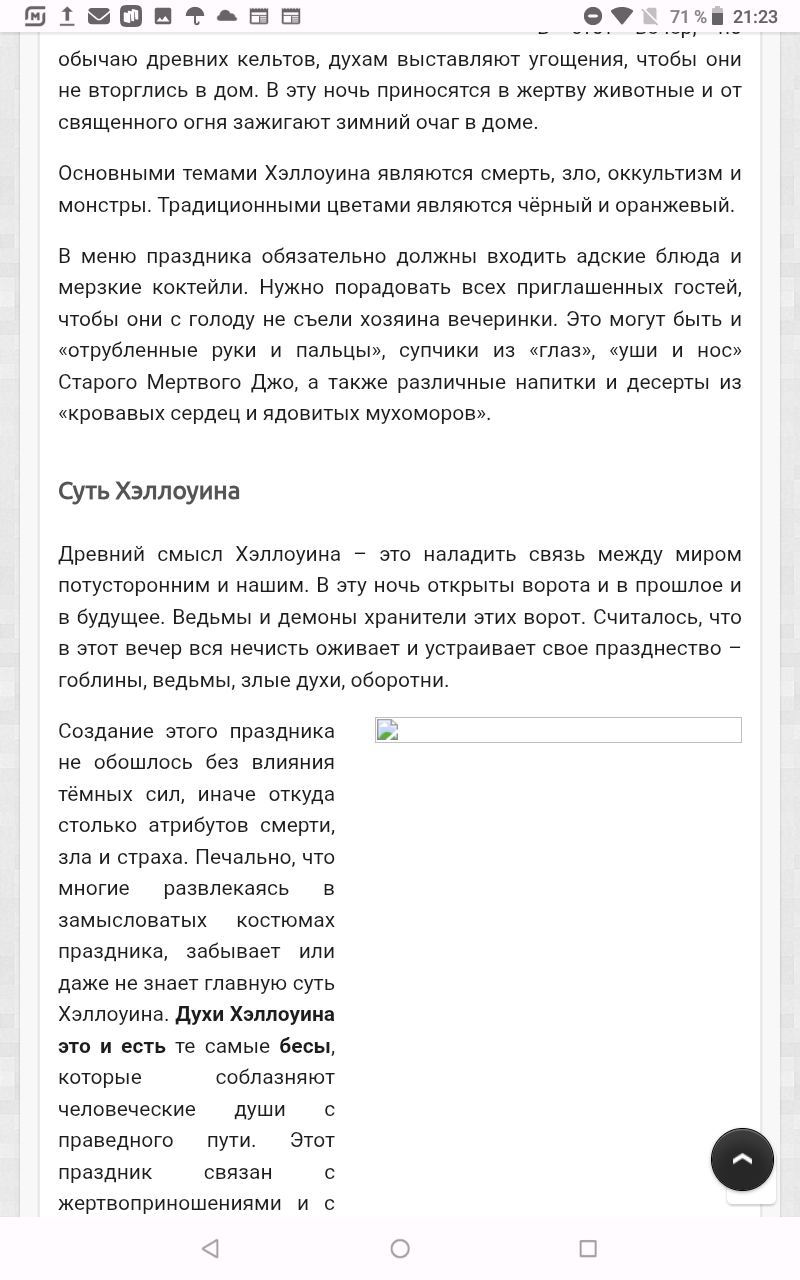The width and height of the screenshot is (800, 1280).
Task: Tap the 'Суть Хэллоуина' heading
Action: 149,491
